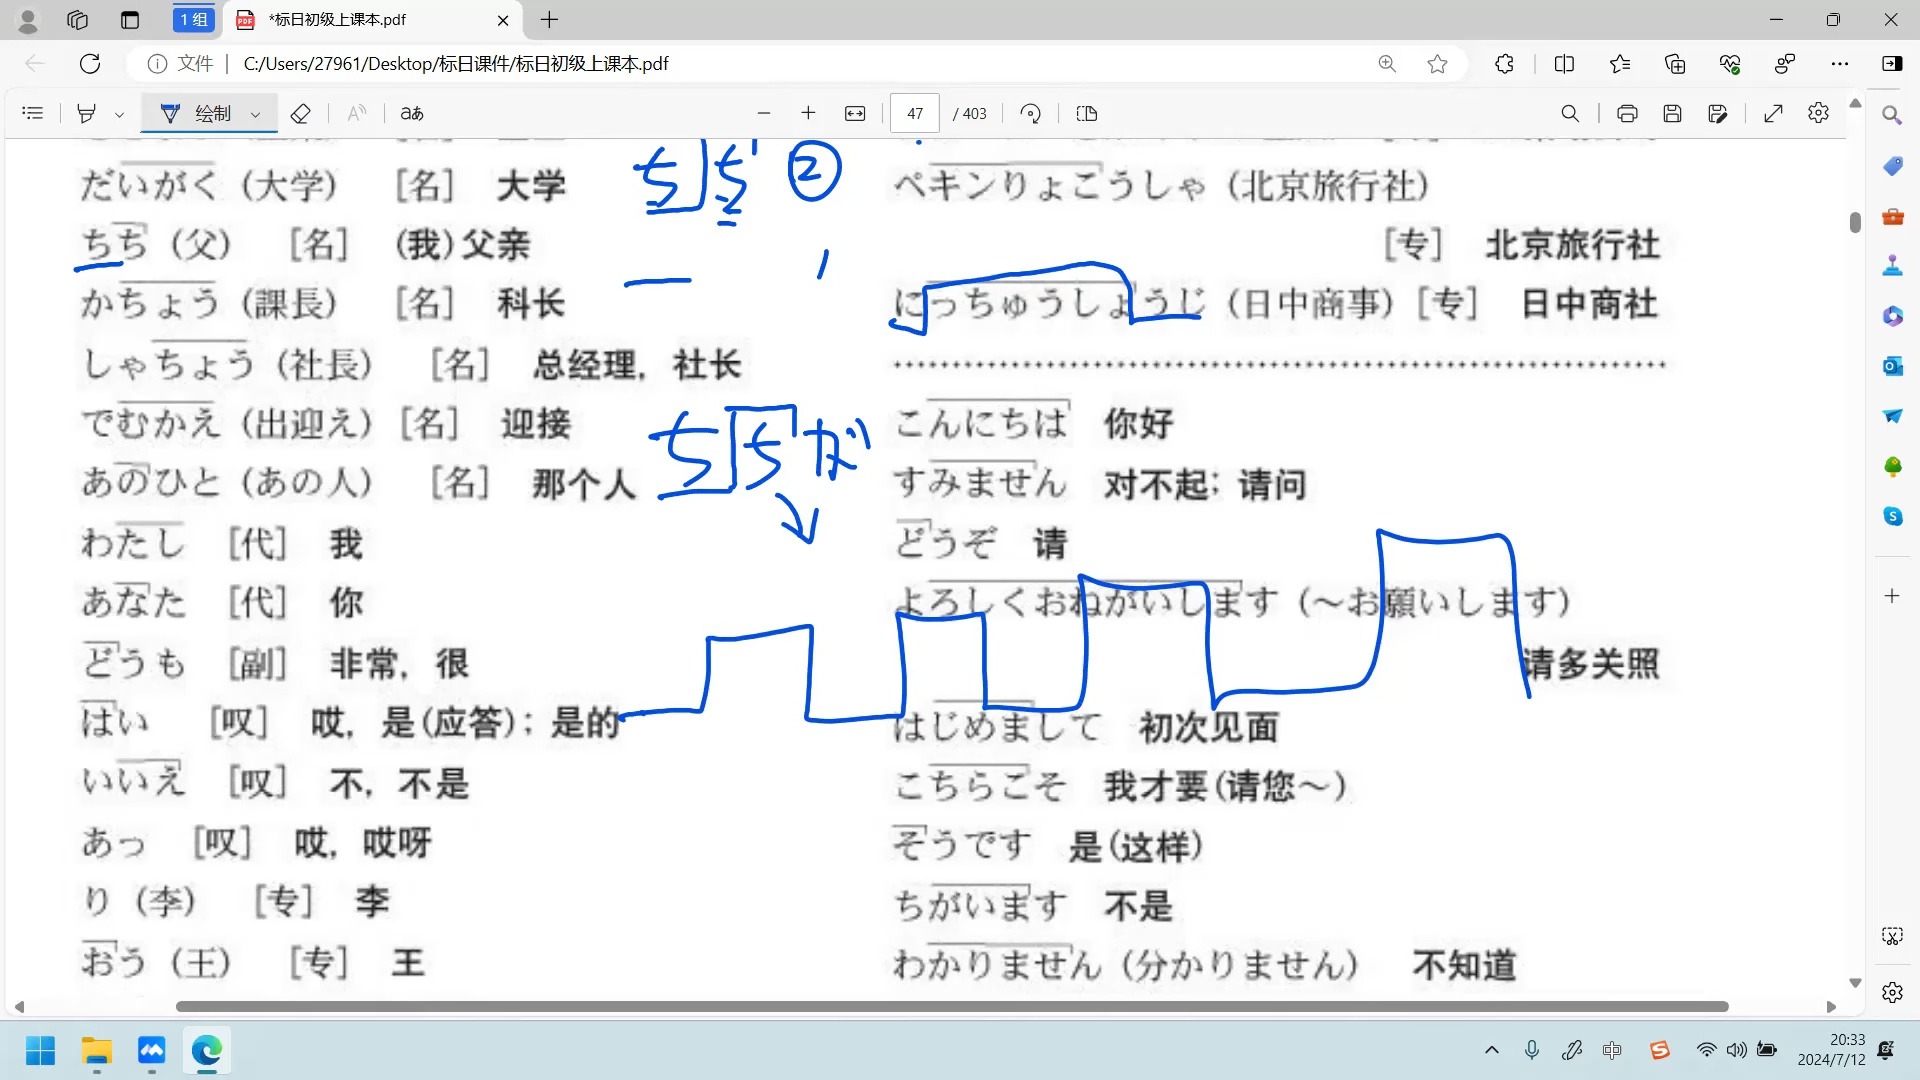Open the sidebar Drop paper-plane icon
This screenshot has width=1920, height=1080.
tap(1892, 416)
